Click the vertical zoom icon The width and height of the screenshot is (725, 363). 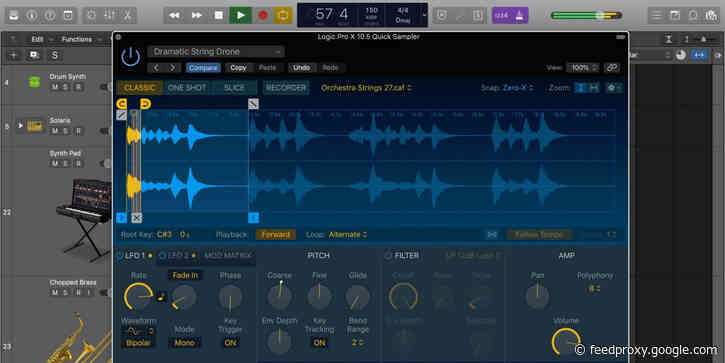click(x=580, y=88)
